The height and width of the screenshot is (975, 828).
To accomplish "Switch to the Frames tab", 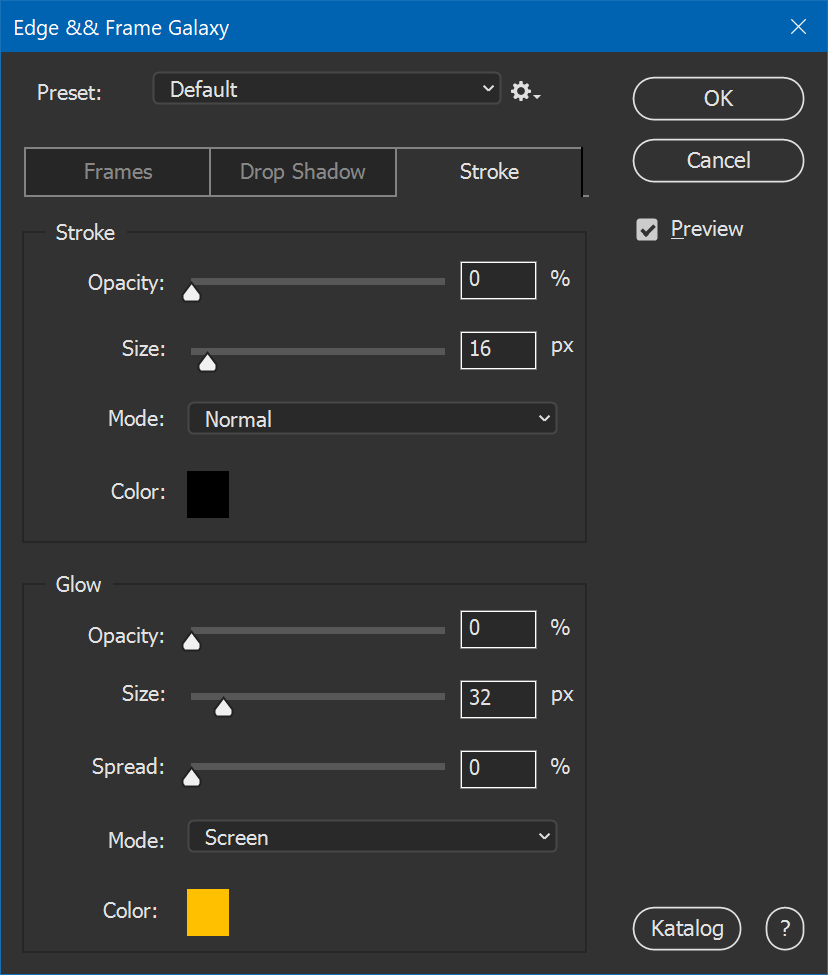I will [117, 172].
